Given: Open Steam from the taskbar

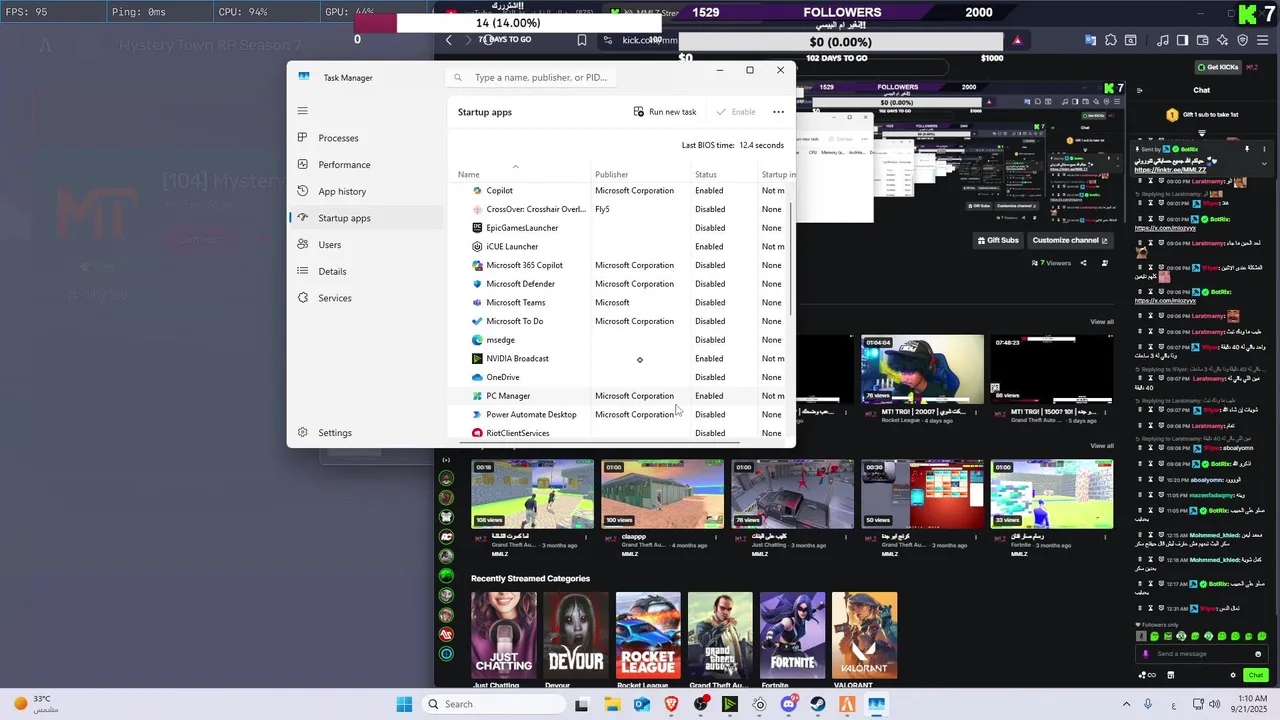Looking at the screenshot, I should pos(818,704).
